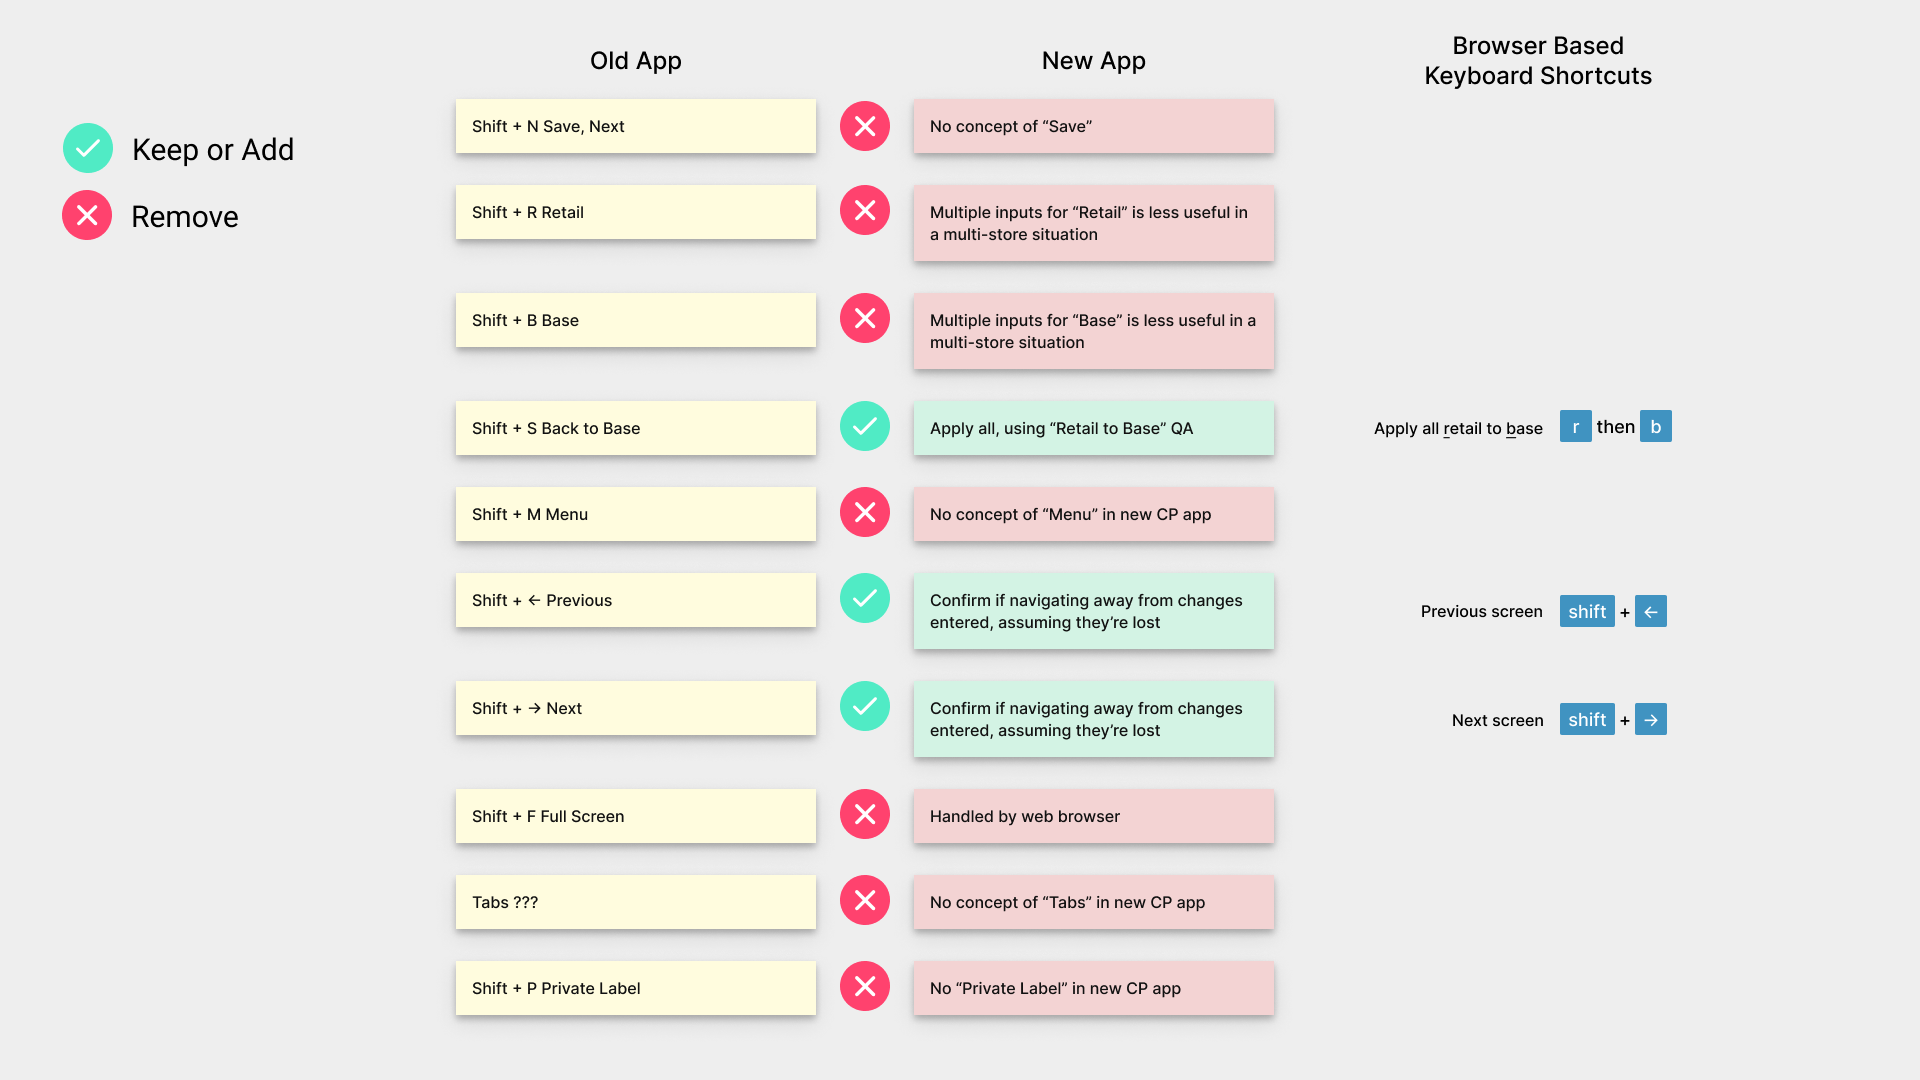
Task: Click red X icon beside Shift + M Menu
Action: [865, 513]
